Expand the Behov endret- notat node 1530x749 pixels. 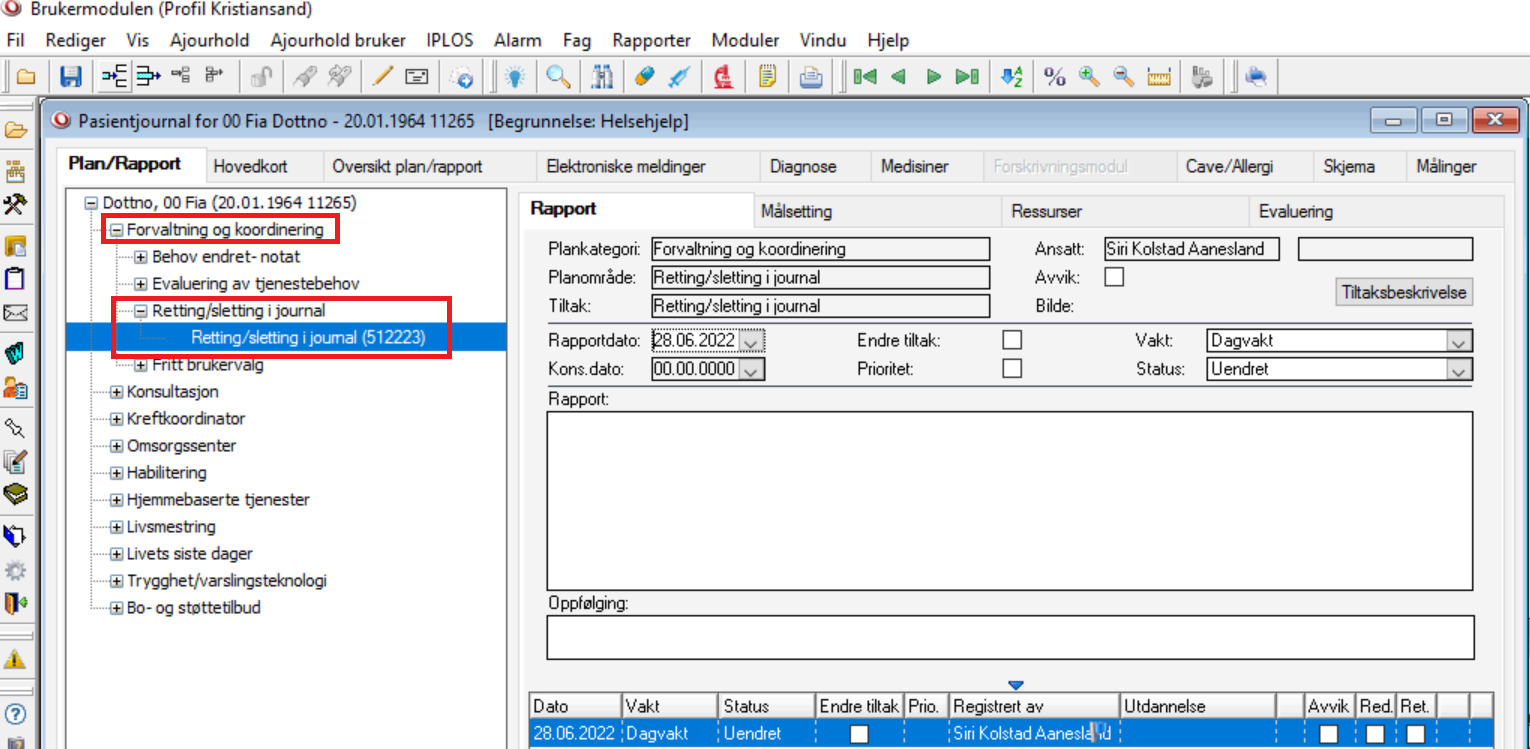point(141,257)
